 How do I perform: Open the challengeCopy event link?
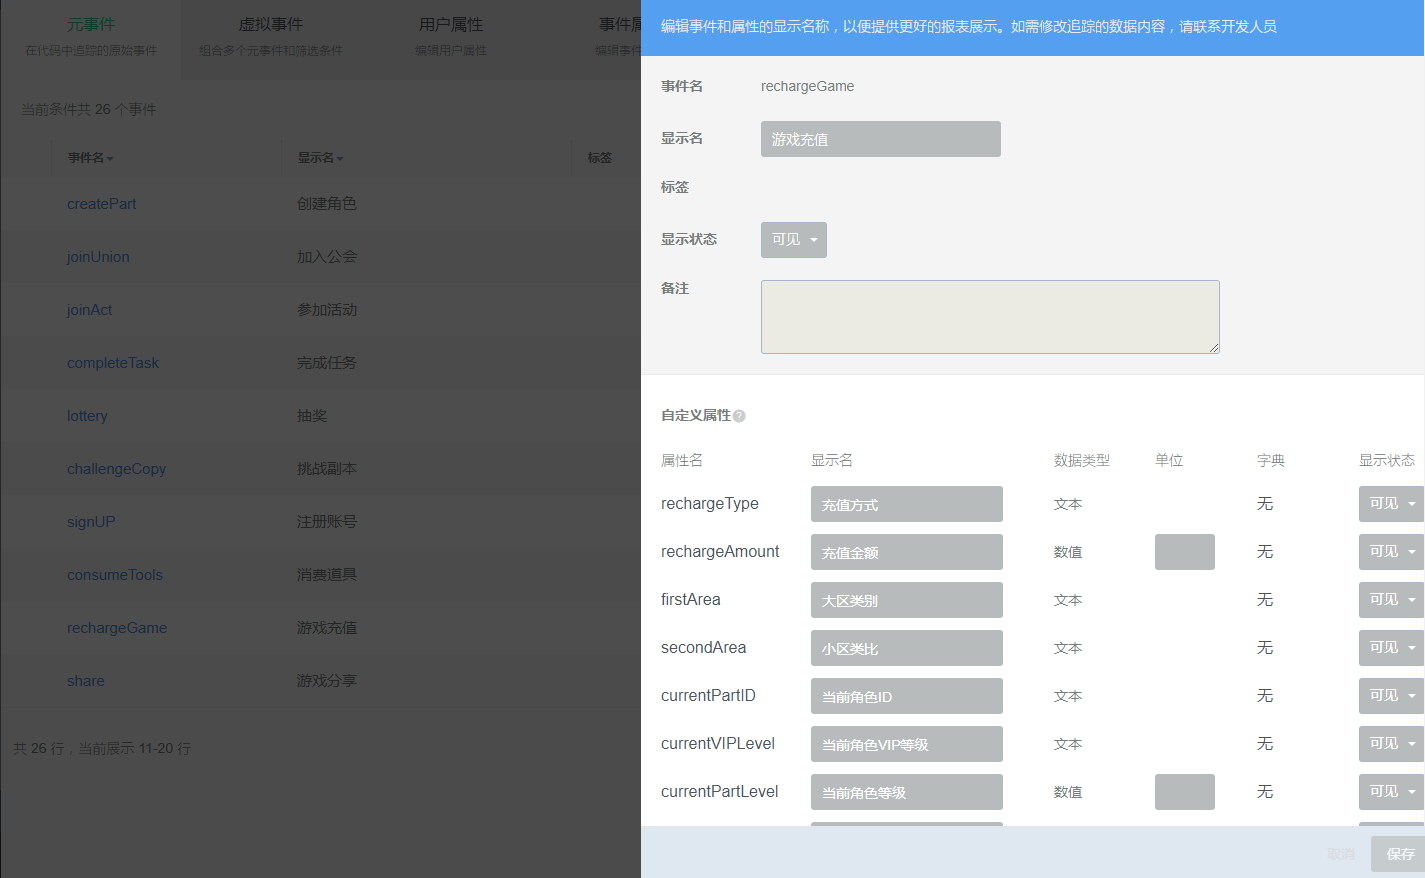click(x=116, y=469)
